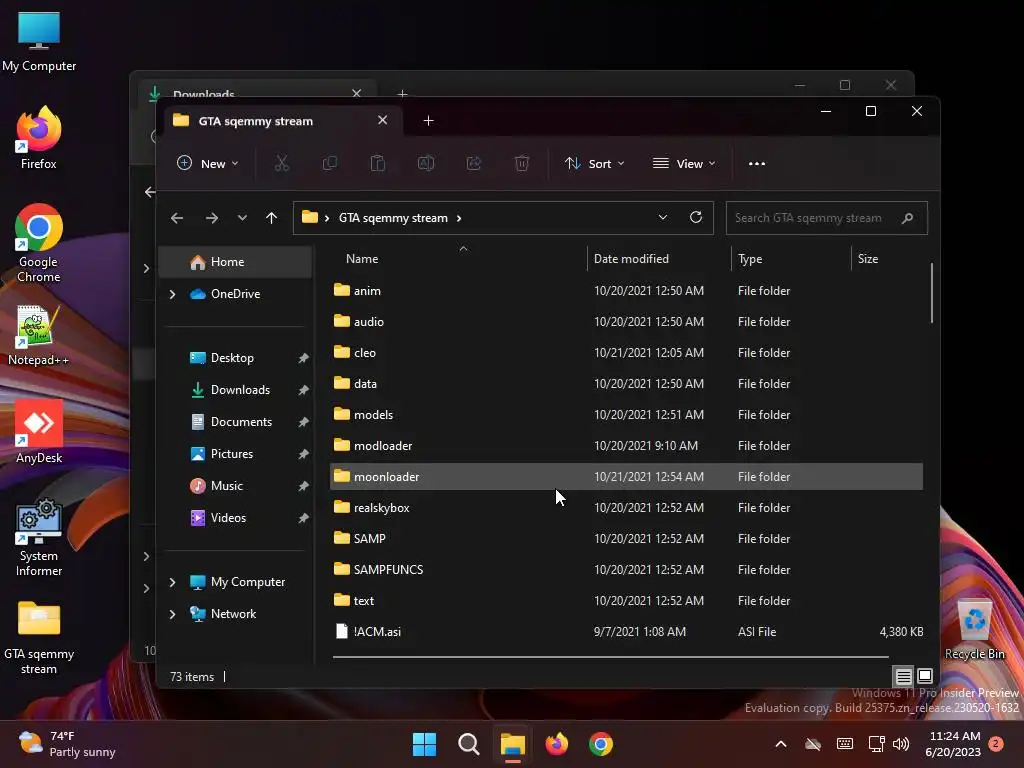Click the horizontal scrollbar under file list
This screenshot has height=768, width=1024.
tap(611, 656)
